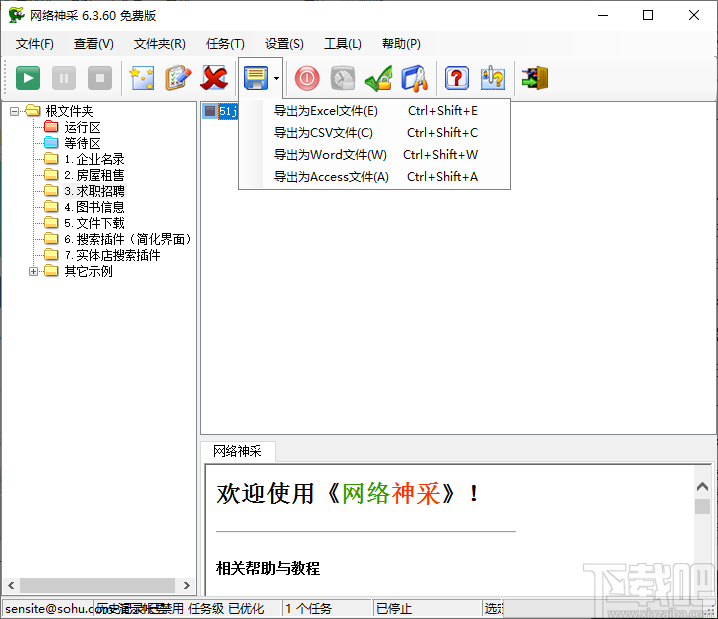Open the 工具(L) menu
The width and height of the screenshot is (718, 619).
343,44
